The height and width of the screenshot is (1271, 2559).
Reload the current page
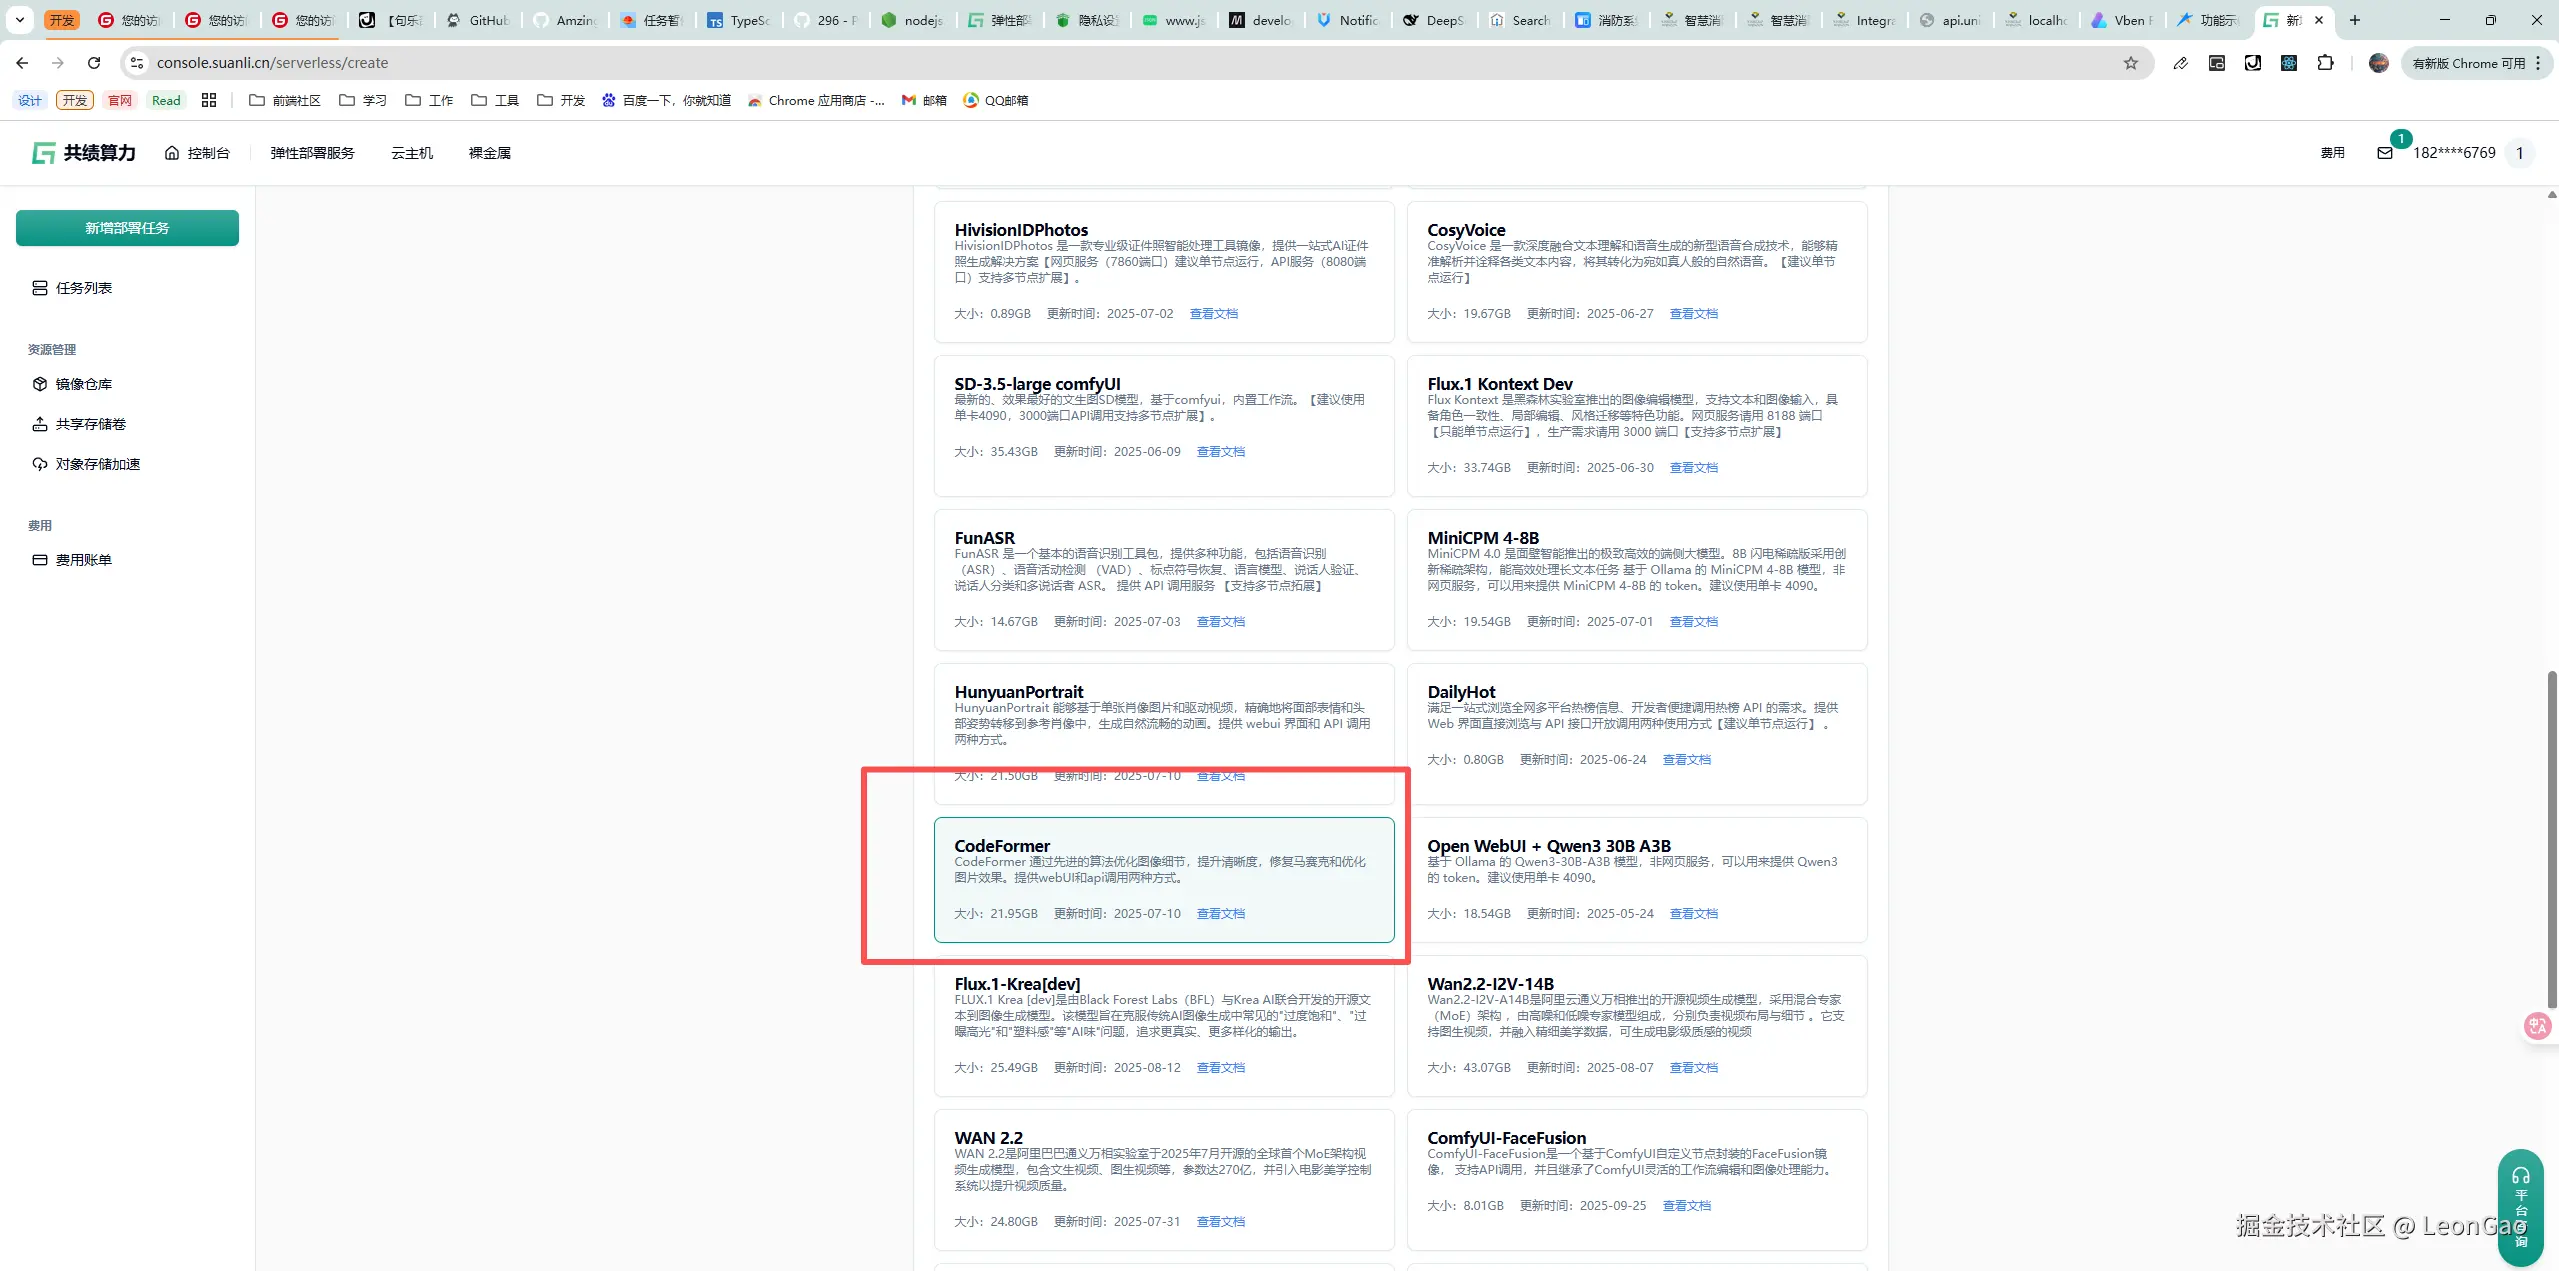coord(94,63)
